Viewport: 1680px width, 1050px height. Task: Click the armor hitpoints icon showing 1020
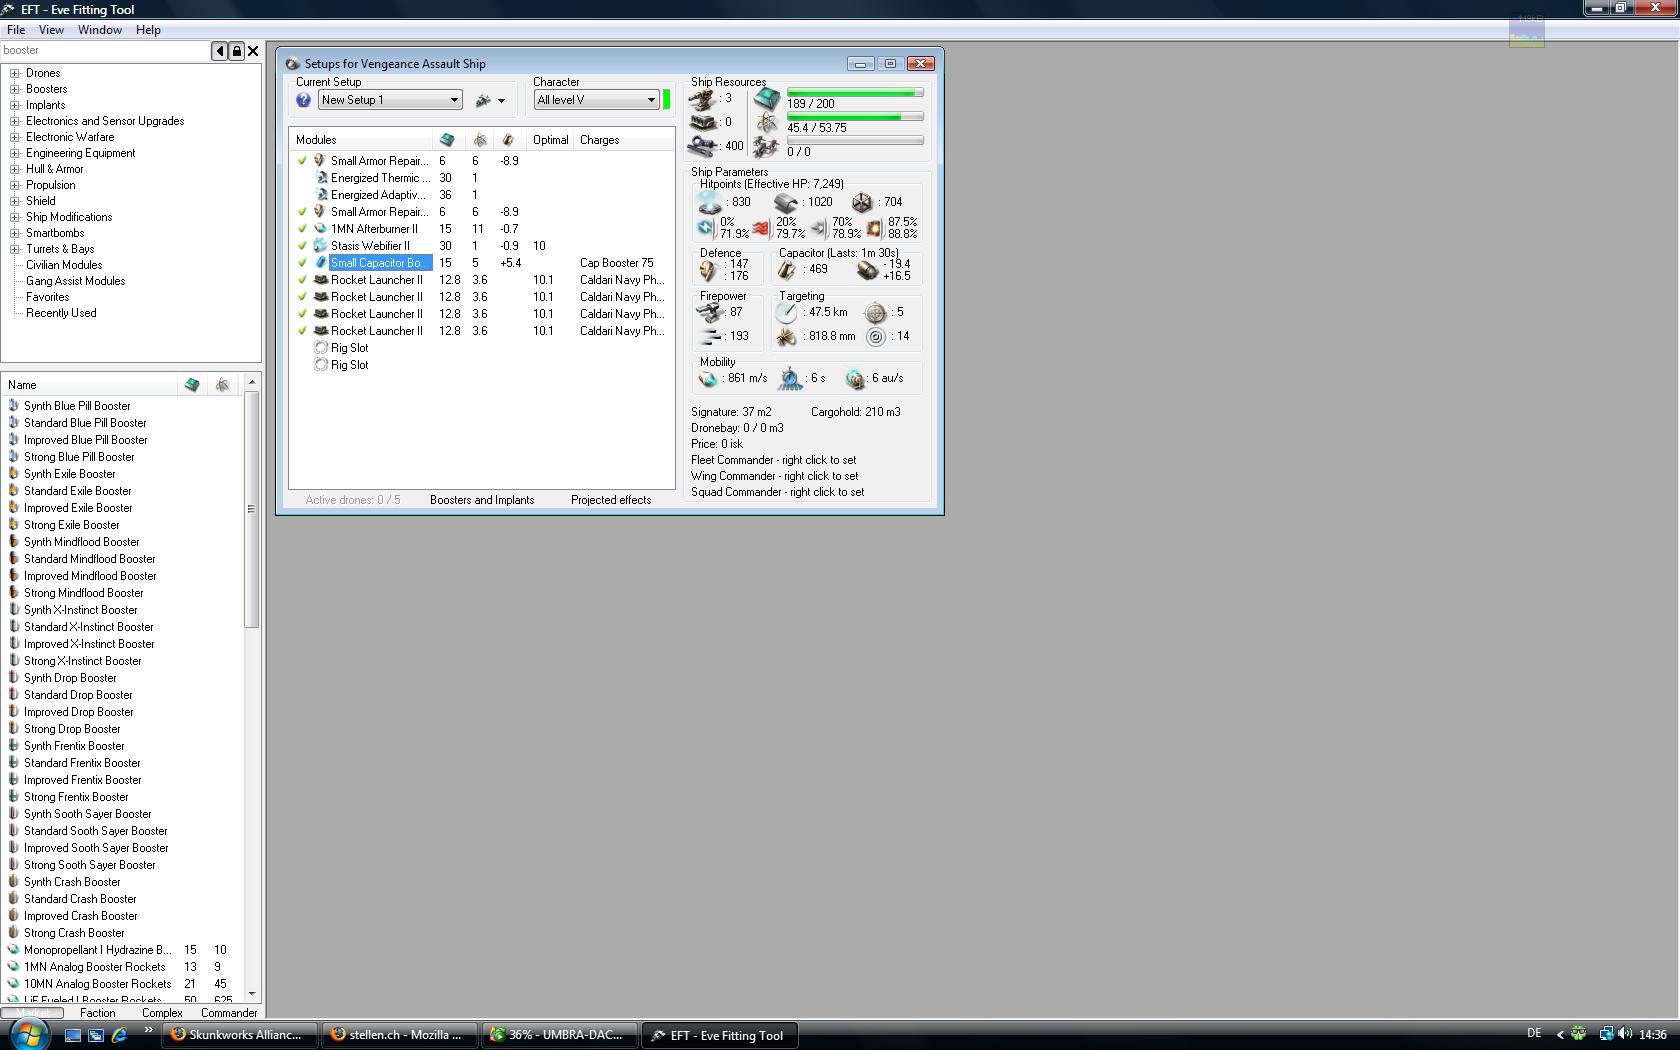786,202
